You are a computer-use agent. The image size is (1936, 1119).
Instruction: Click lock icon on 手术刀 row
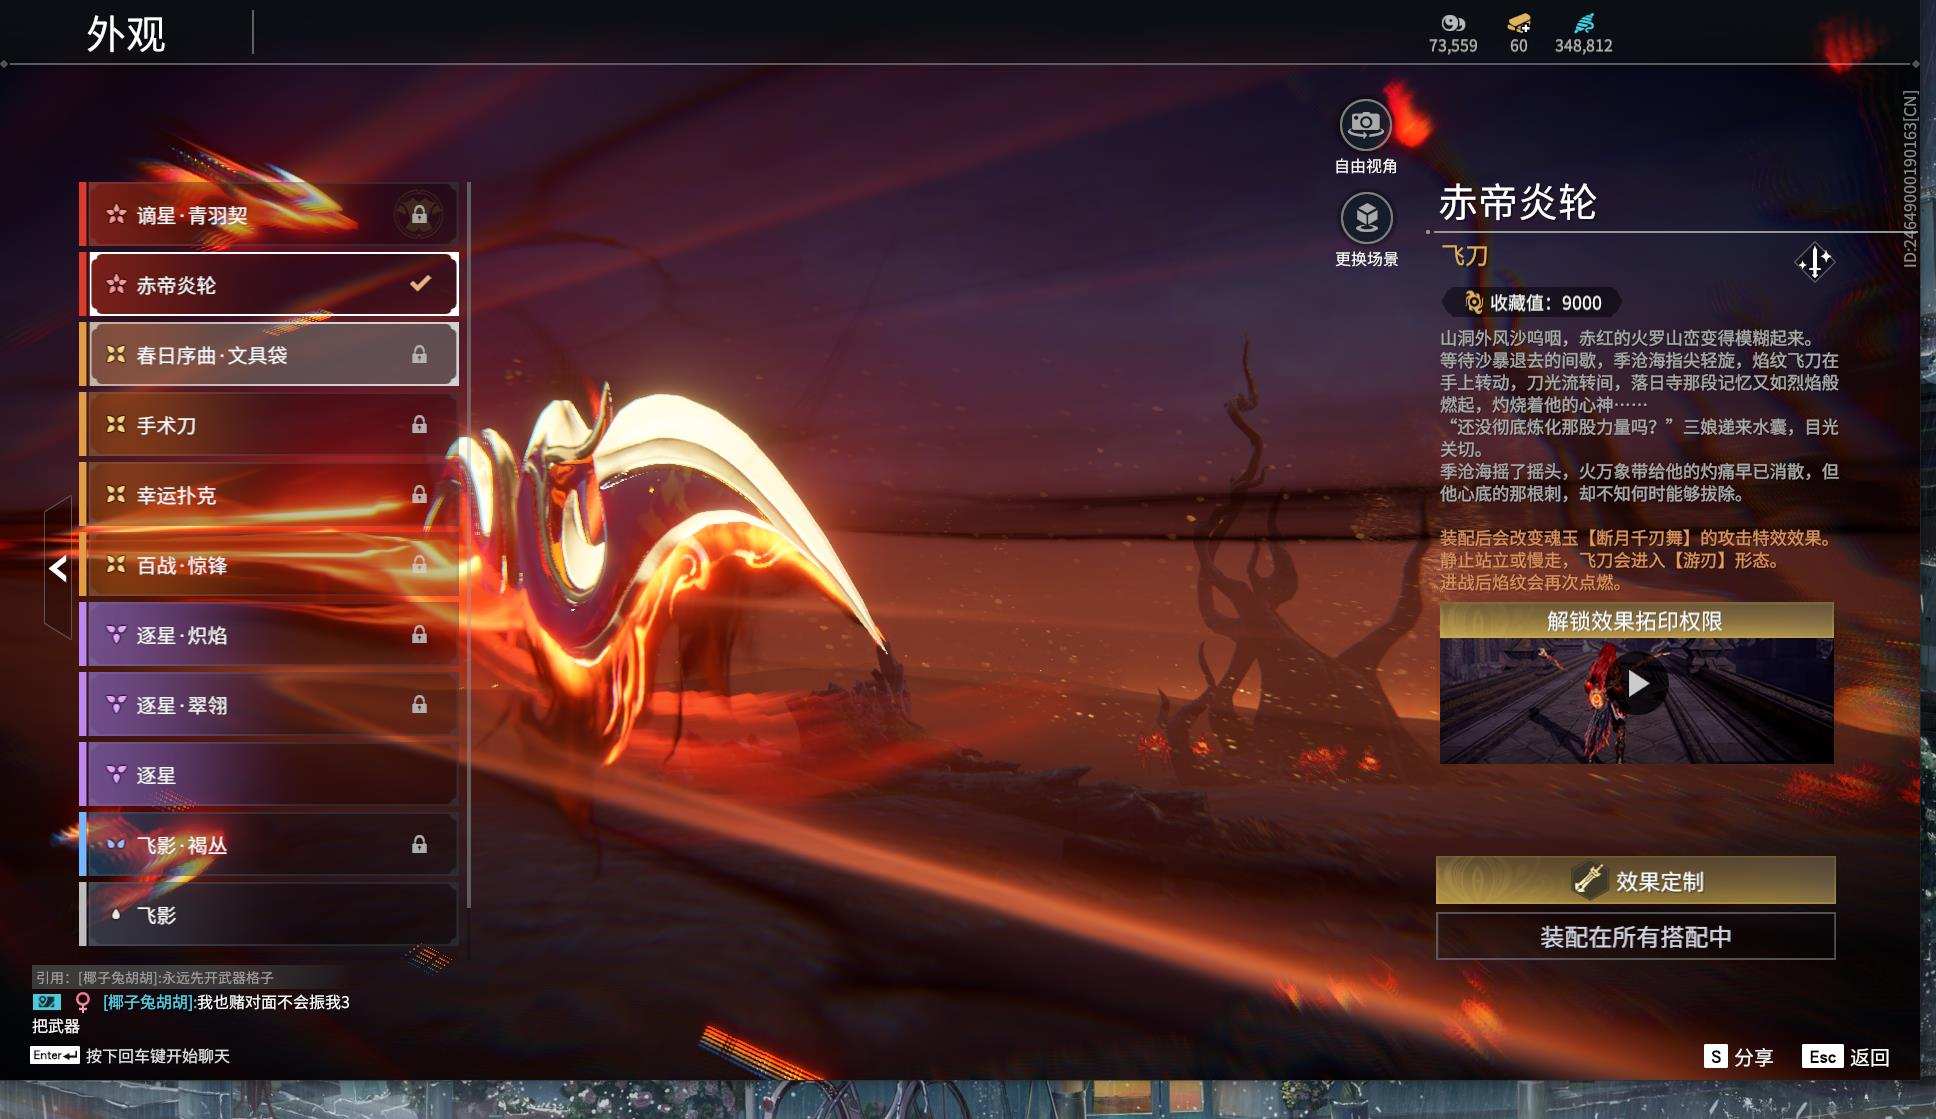(419, 424)
